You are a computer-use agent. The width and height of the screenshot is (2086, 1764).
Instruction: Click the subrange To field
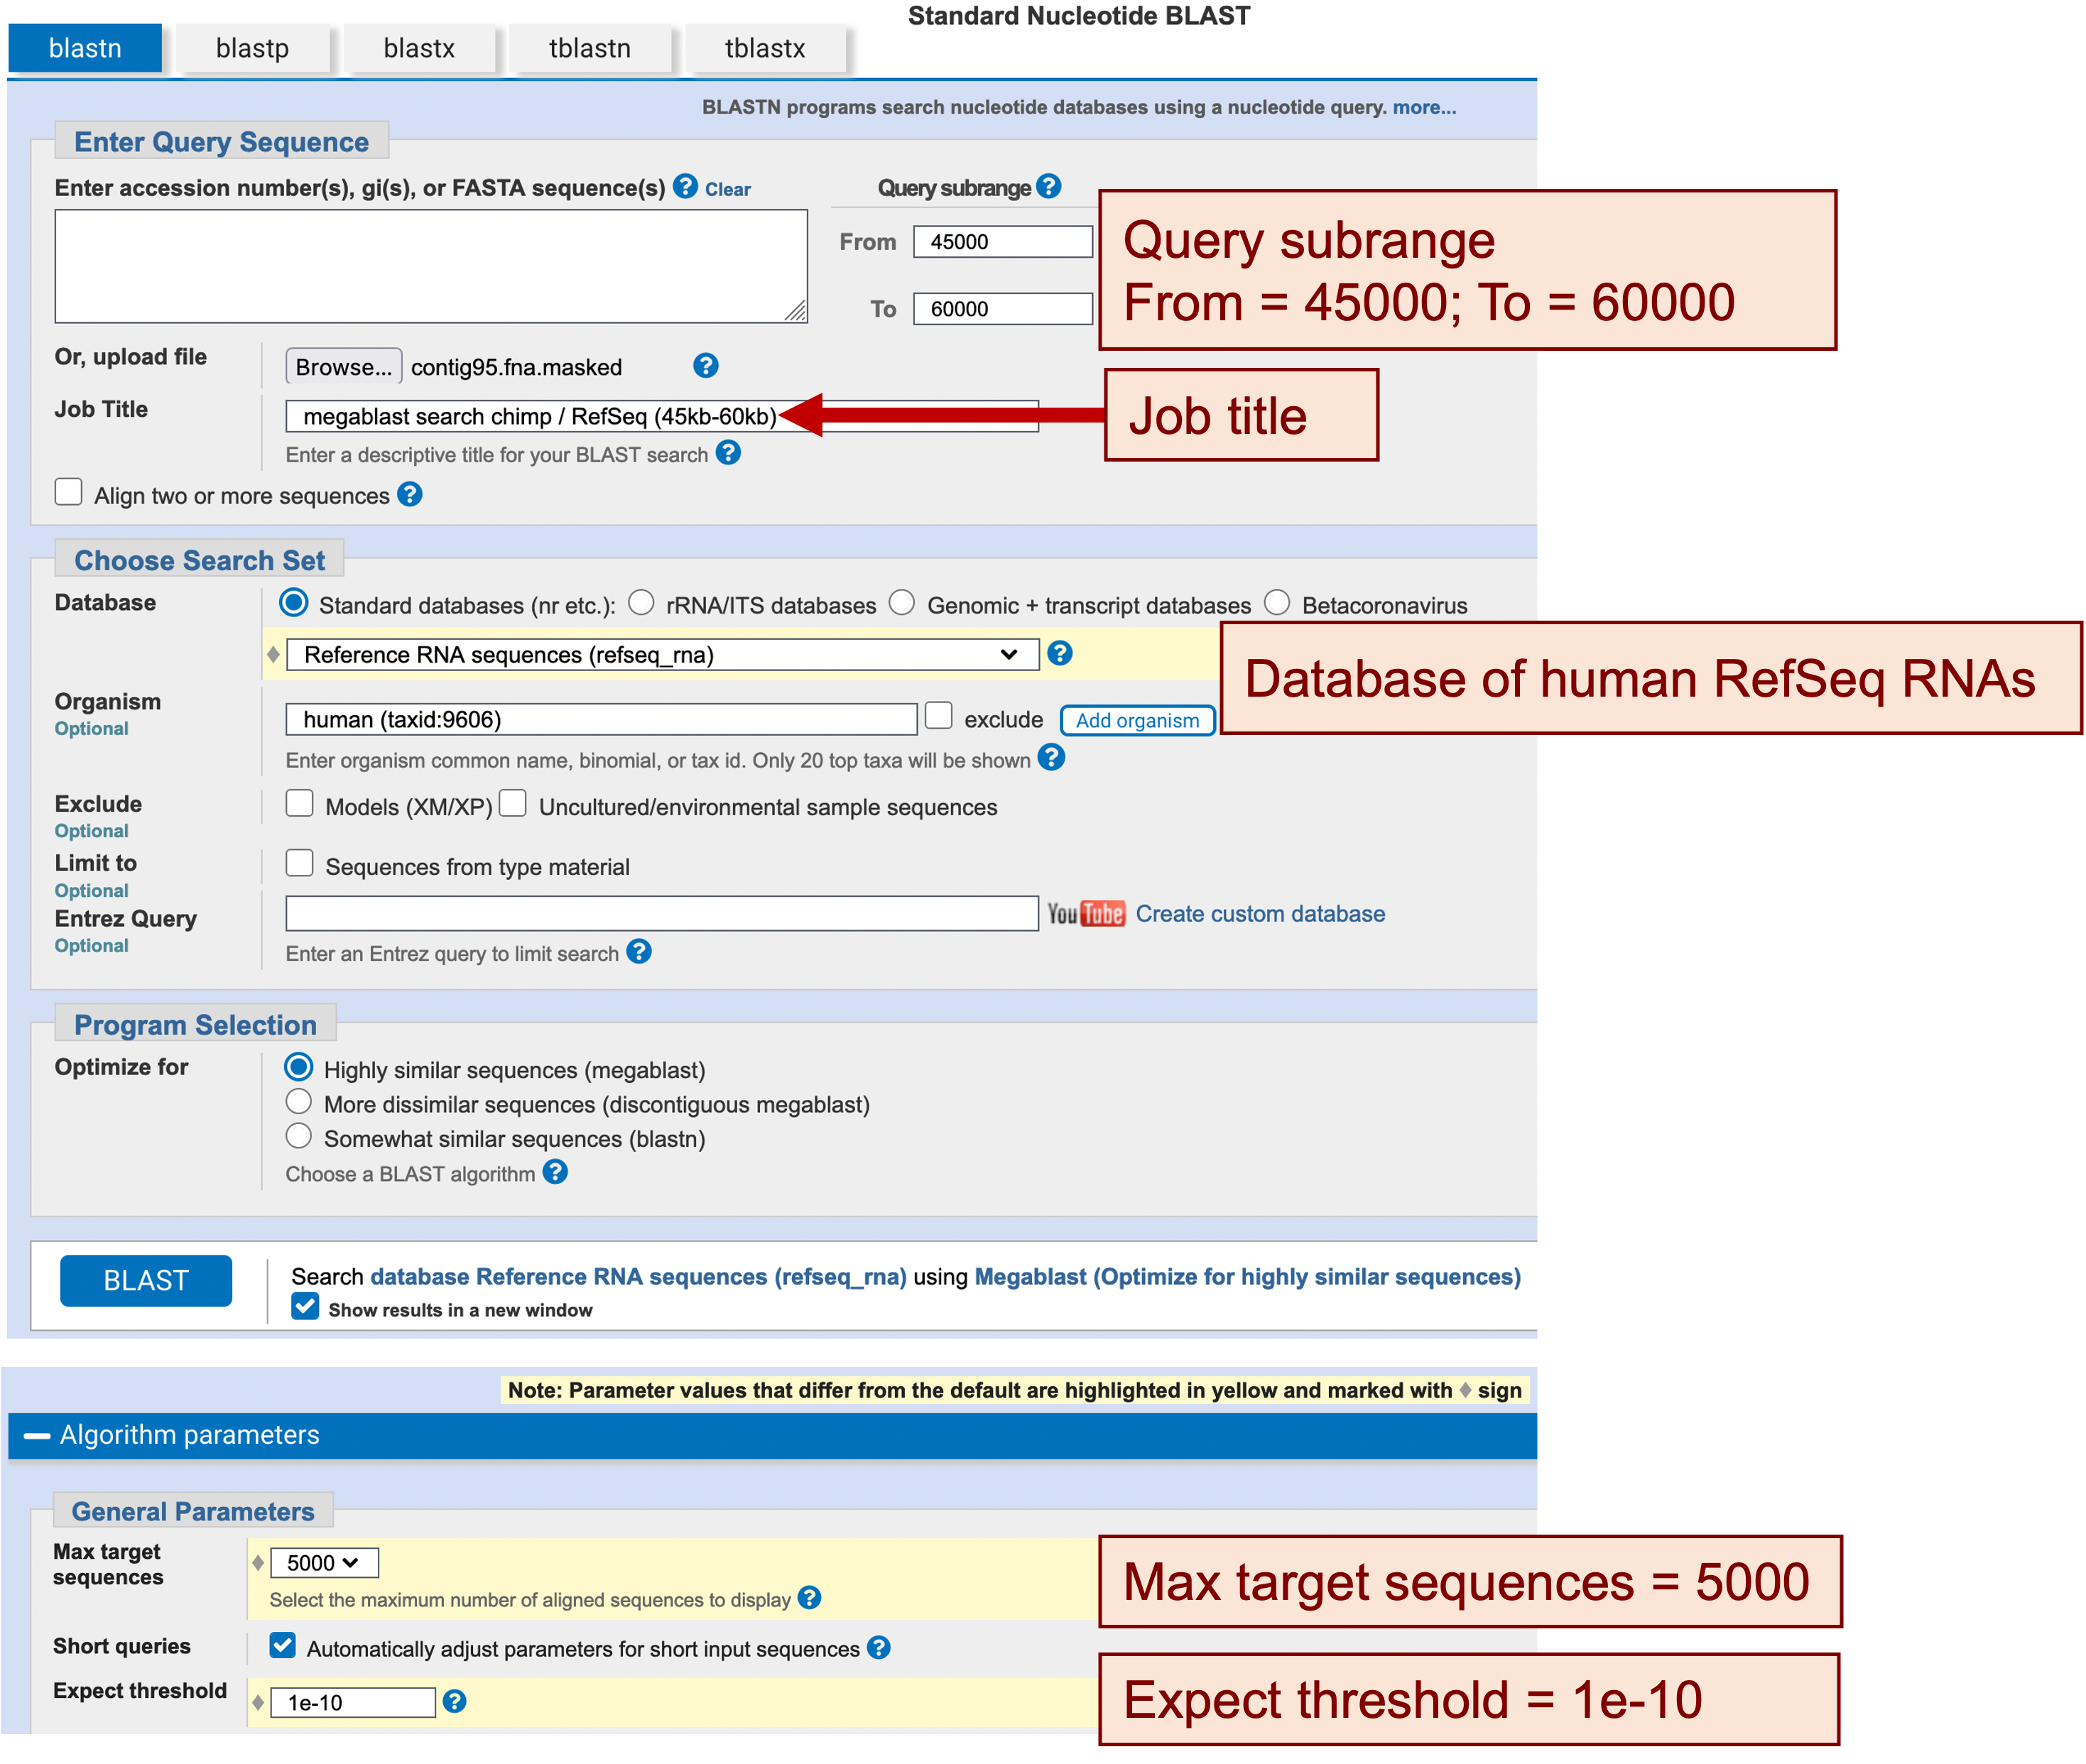click(1003, 308)
